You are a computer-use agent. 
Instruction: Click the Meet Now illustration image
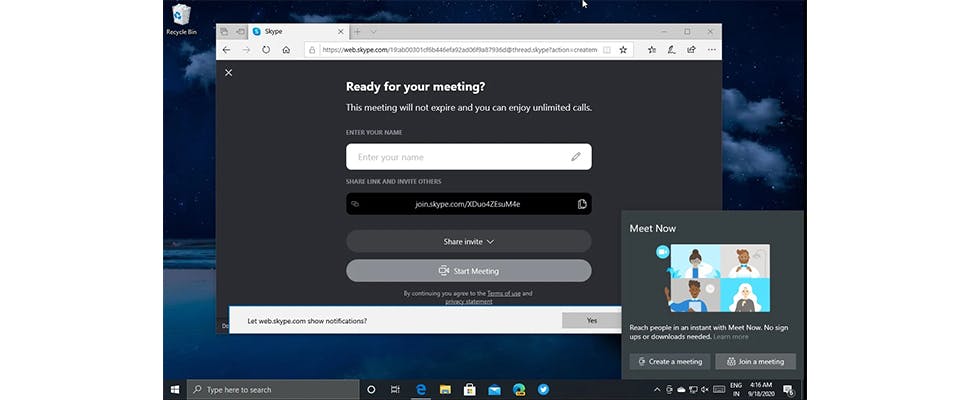(x=713, y=278)
